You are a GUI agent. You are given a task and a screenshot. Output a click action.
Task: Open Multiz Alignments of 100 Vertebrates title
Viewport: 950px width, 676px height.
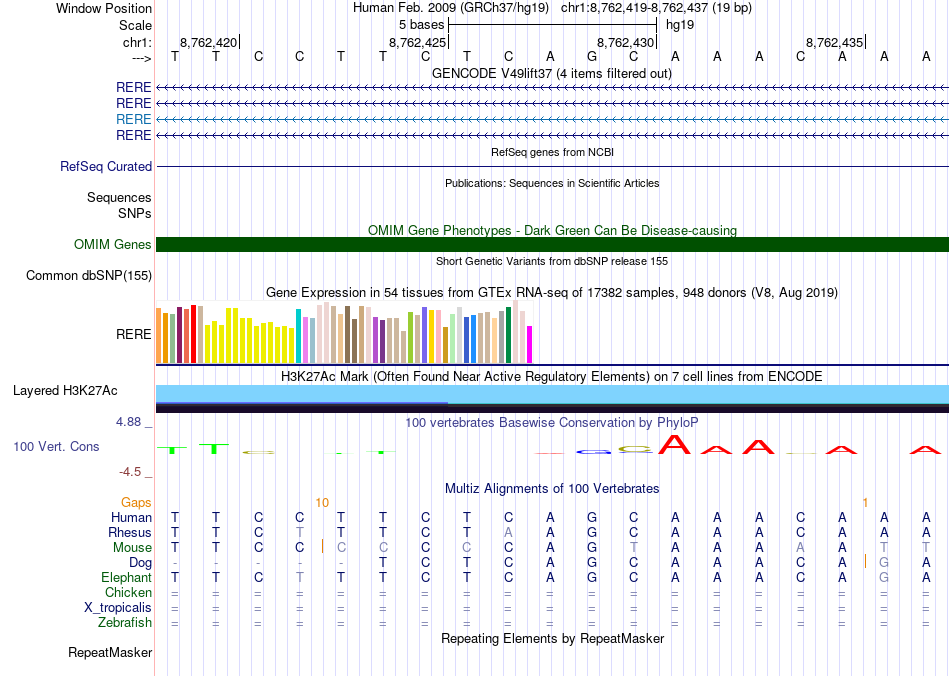[552, 488]
